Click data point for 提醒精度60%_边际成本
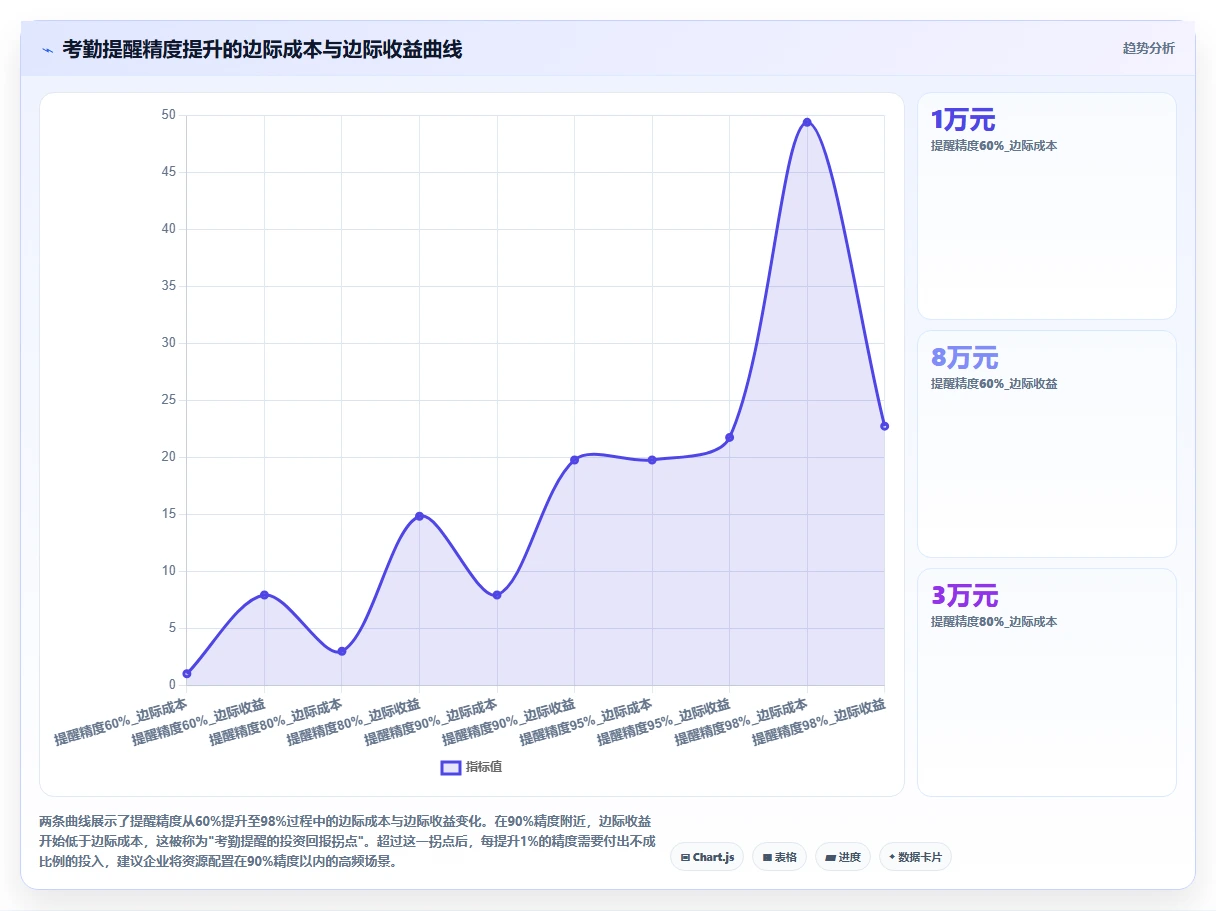Image resolution: width=1216 pixels, height=911 pixels. click(187, 674)
